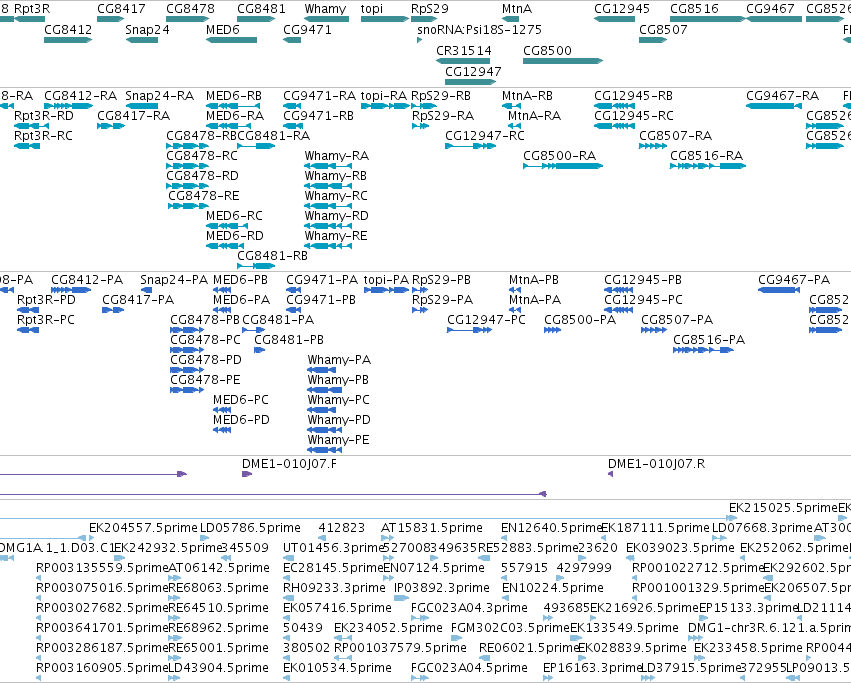The image size is (851, 683).
Task: Select the RE68063.5prime label
Action: tap(219, 587)
